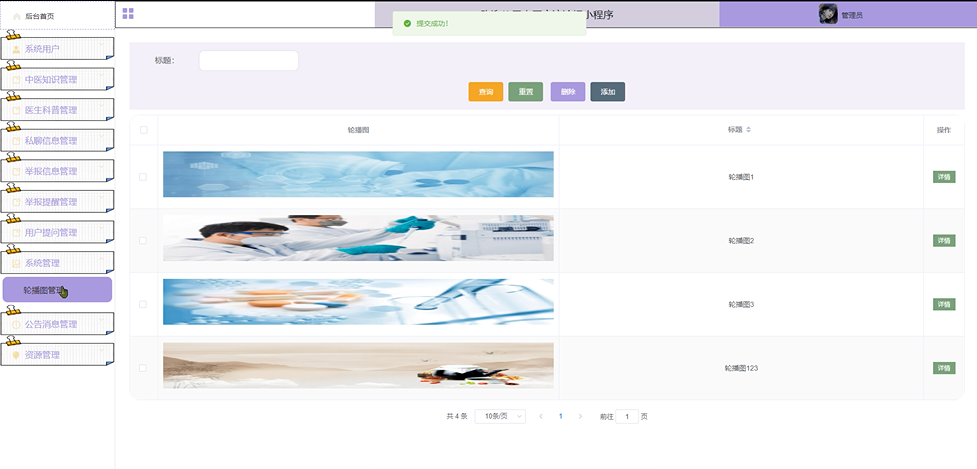977x469 pixels.
Task: Click the home icon beside 后台首页
Action: click(x=17, y=16)
